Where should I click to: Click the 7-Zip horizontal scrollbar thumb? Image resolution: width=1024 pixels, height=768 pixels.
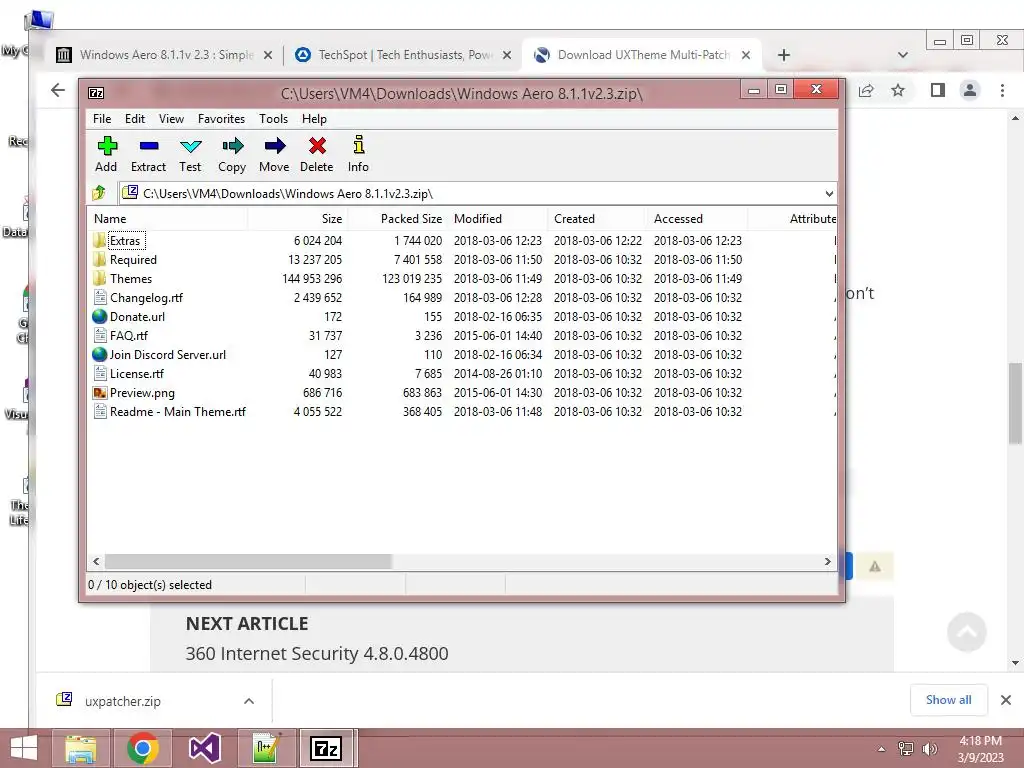(248, 562)
